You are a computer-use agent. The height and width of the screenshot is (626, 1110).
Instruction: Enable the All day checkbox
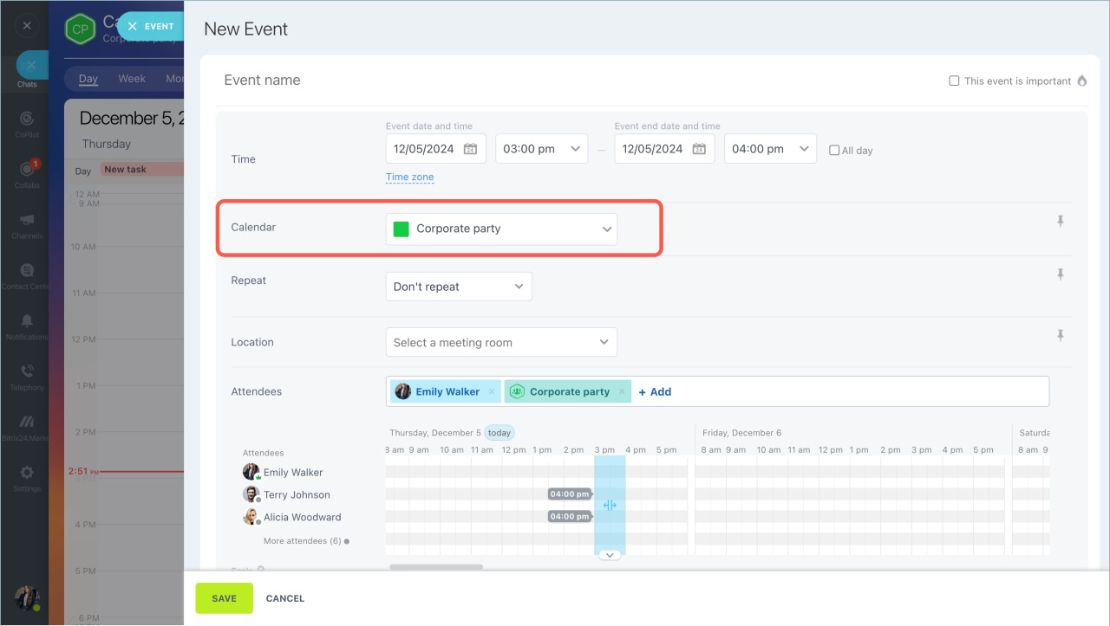pyautogui.click(x=834, y=150)
